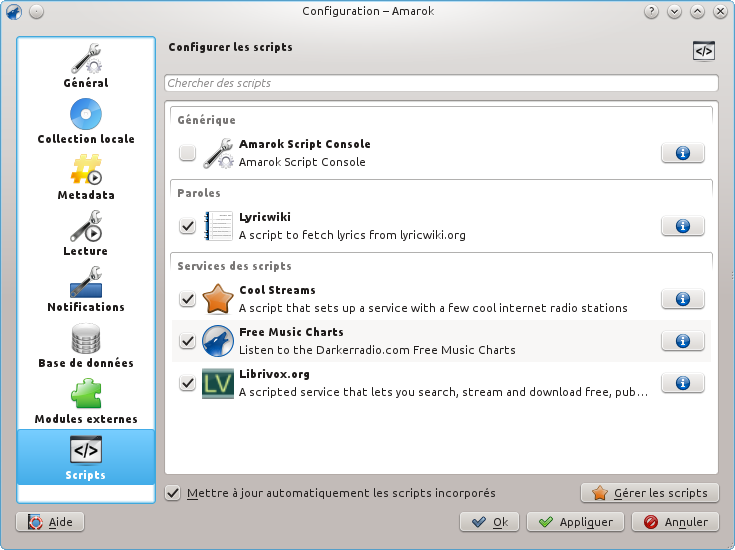The width and height of the screenshot is (735, 550).
Task: Click the Free Music Charts wolf icon
Action: 218,341
